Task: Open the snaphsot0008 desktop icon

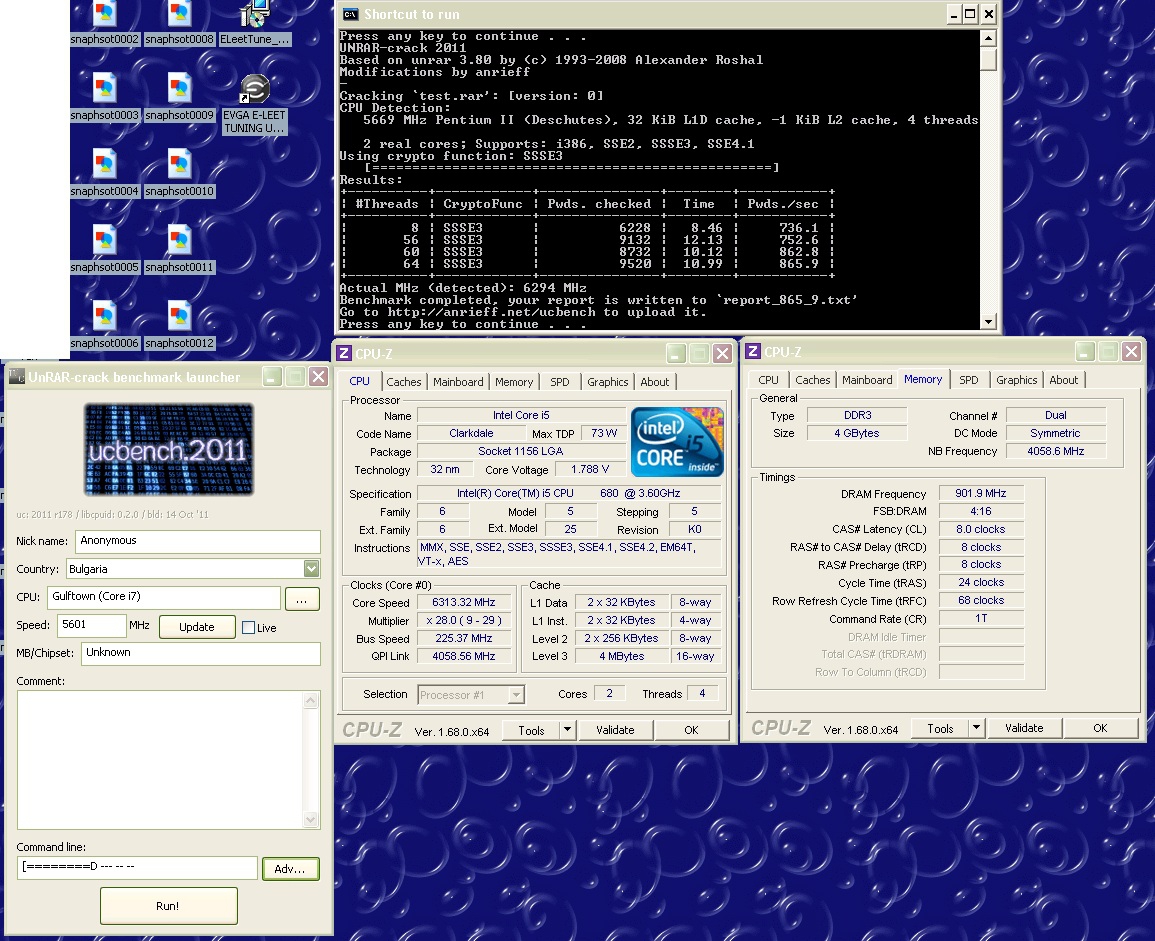Action: tap(180, 22)
